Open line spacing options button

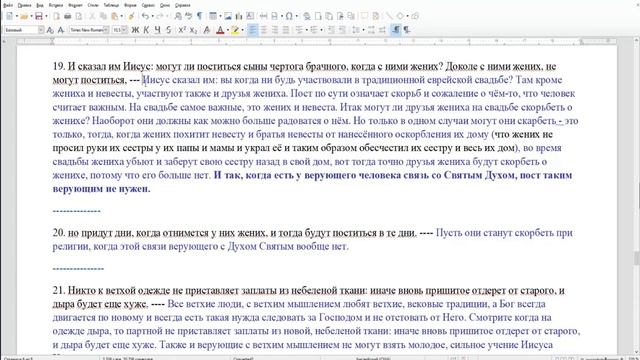pyautogui.click(x=356, y=30)
